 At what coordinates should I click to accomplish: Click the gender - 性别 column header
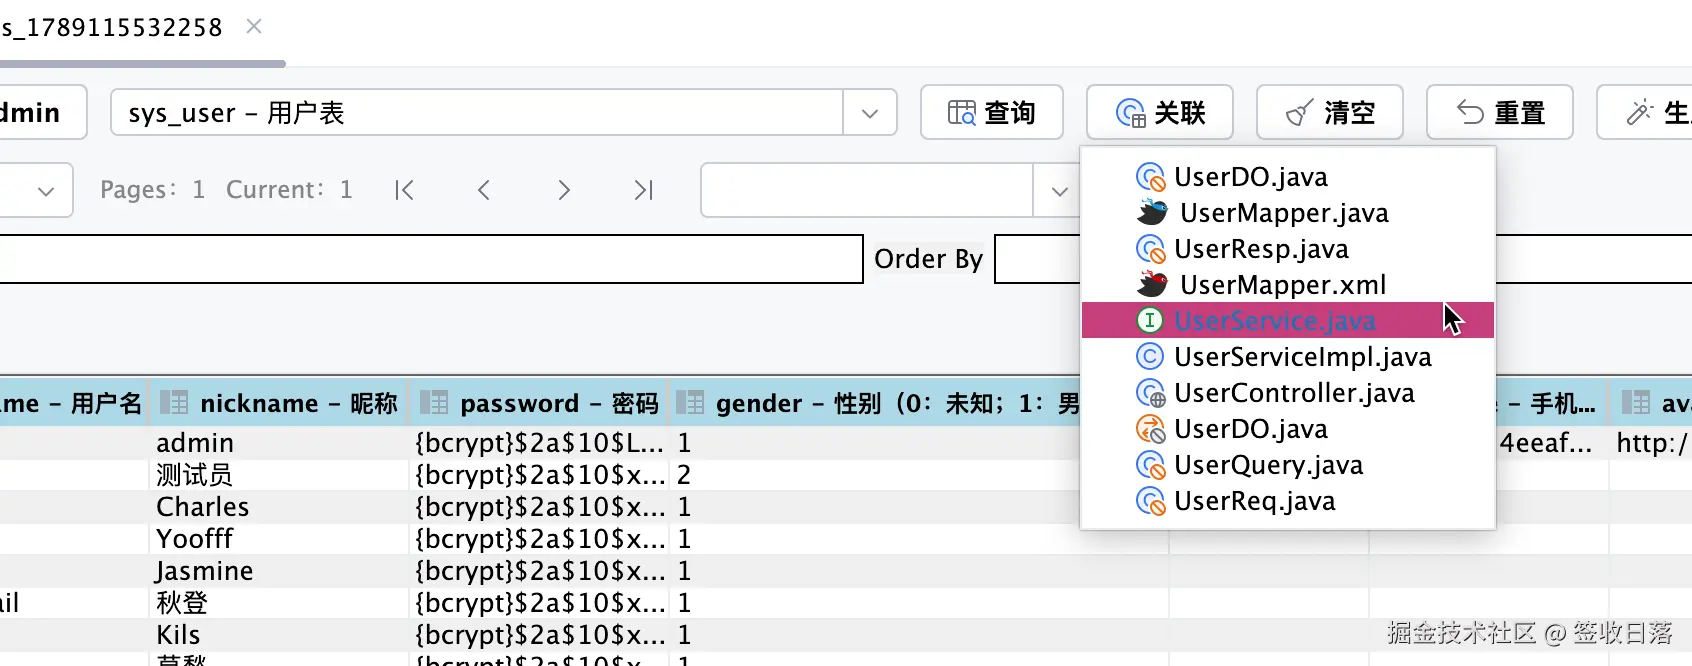click(876, 403)
